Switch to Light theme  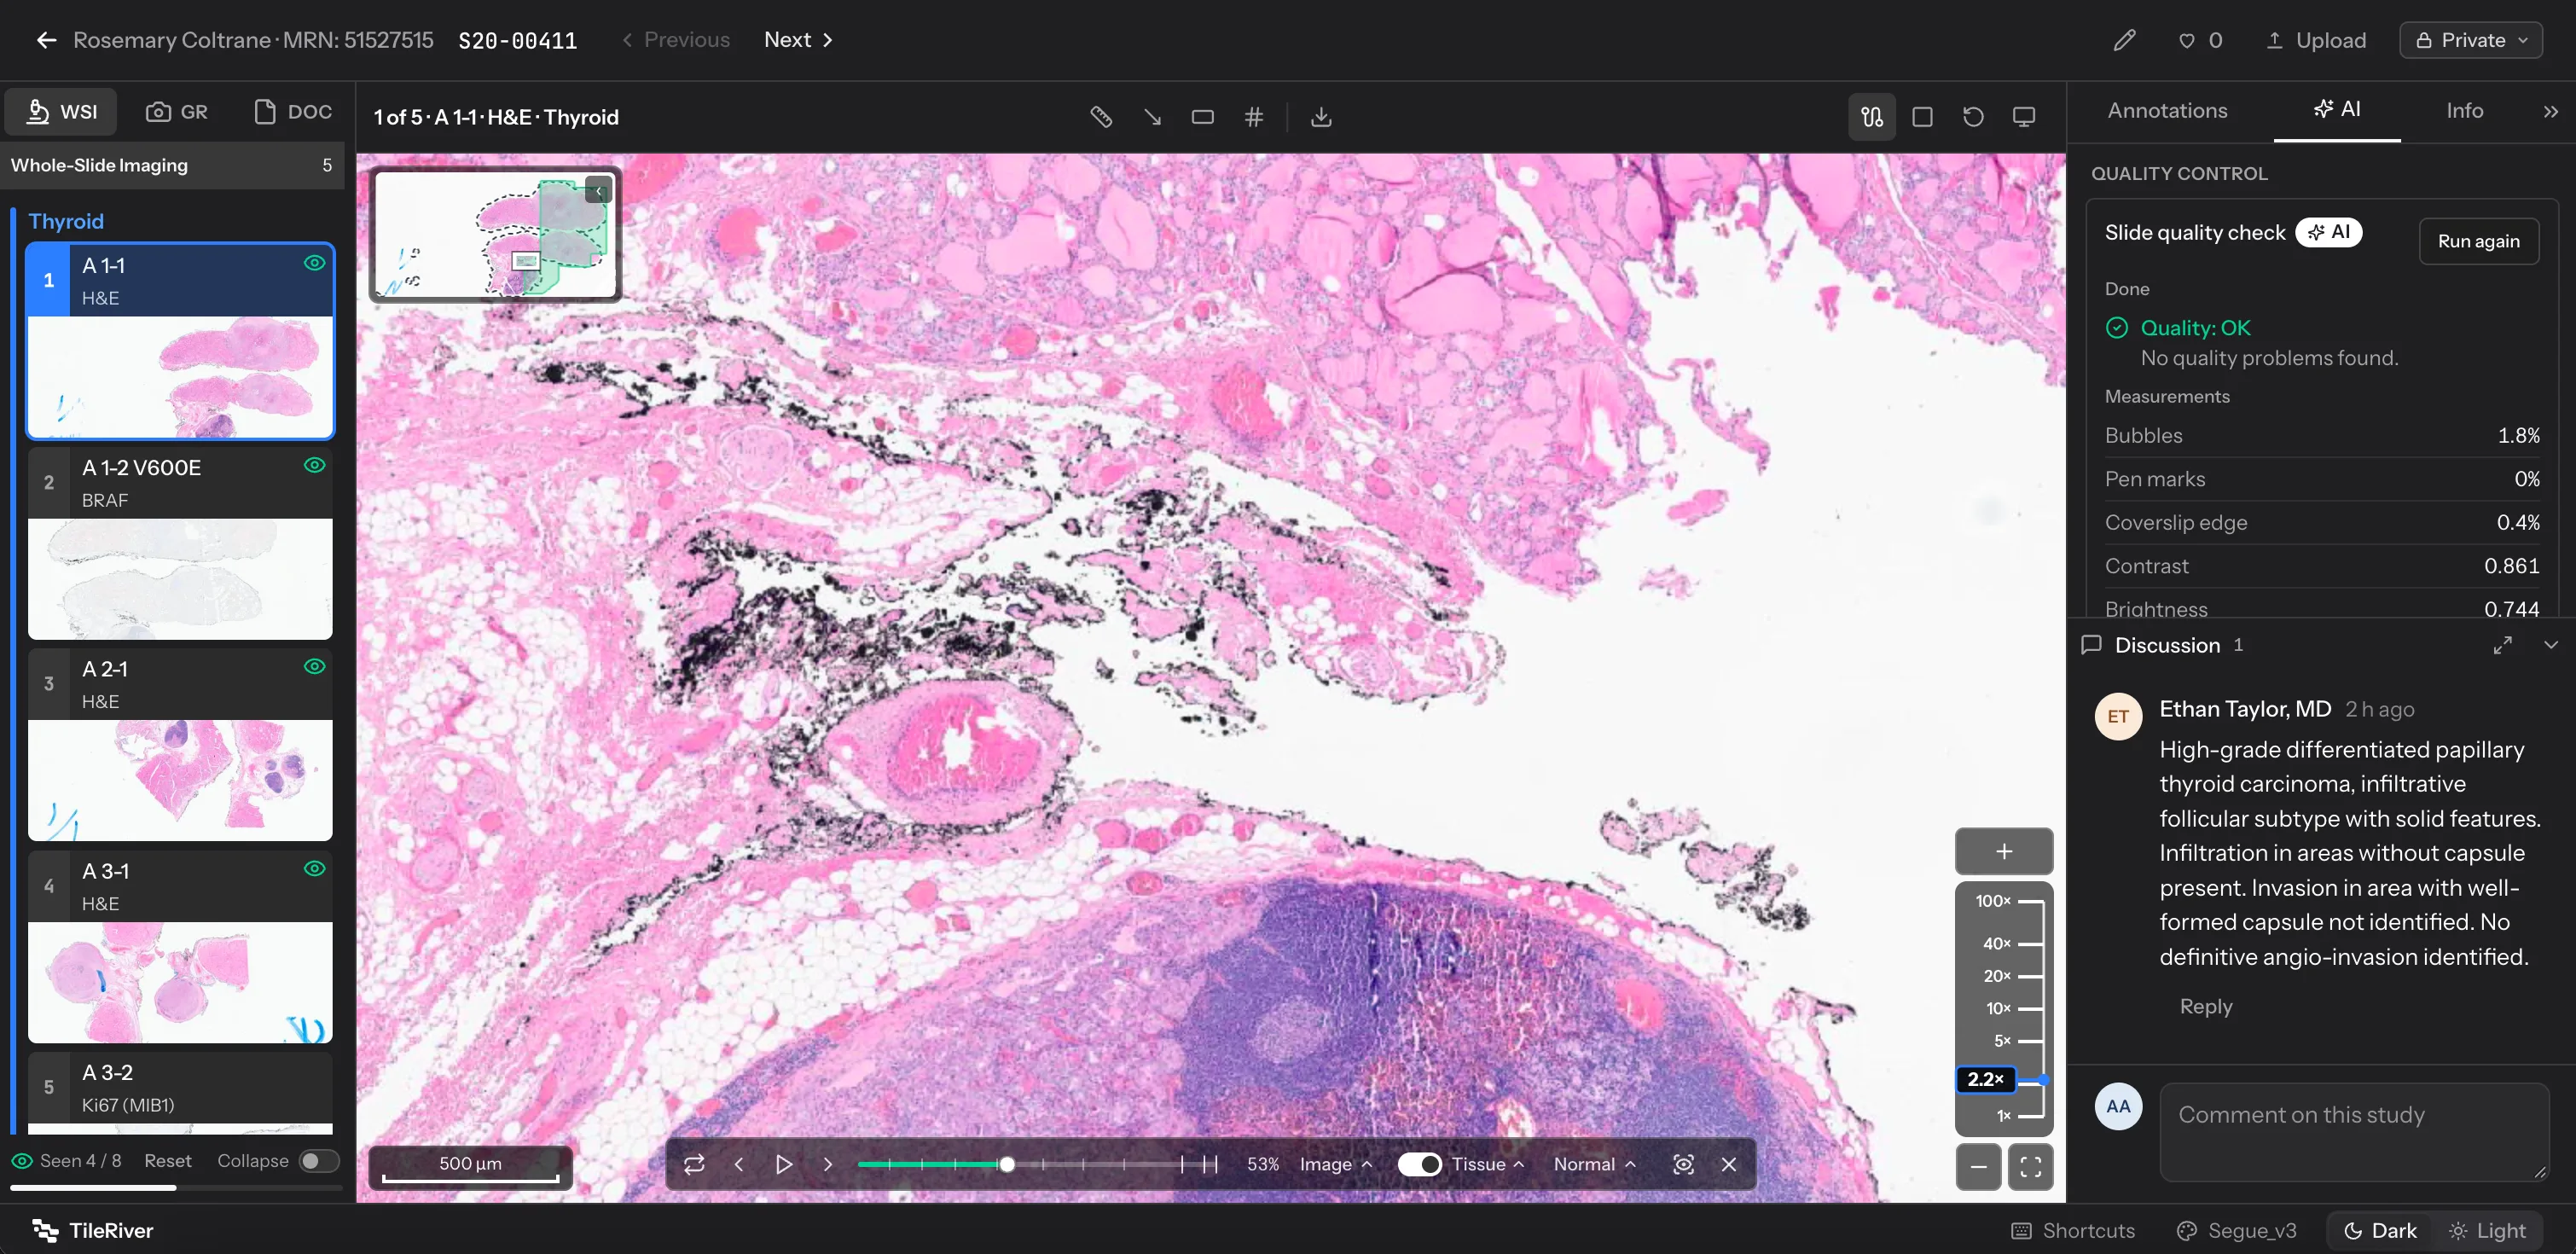[x=2487, y=1230]
